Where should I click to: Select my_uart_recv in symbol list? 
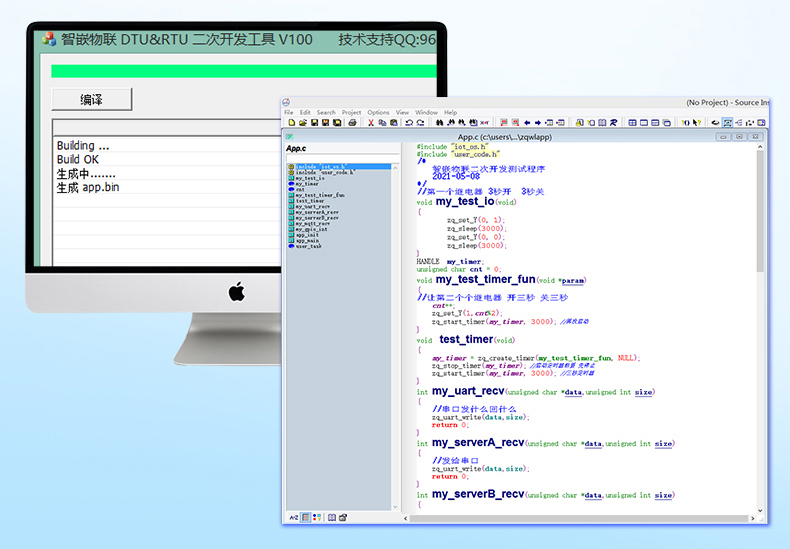coord(314,206)
